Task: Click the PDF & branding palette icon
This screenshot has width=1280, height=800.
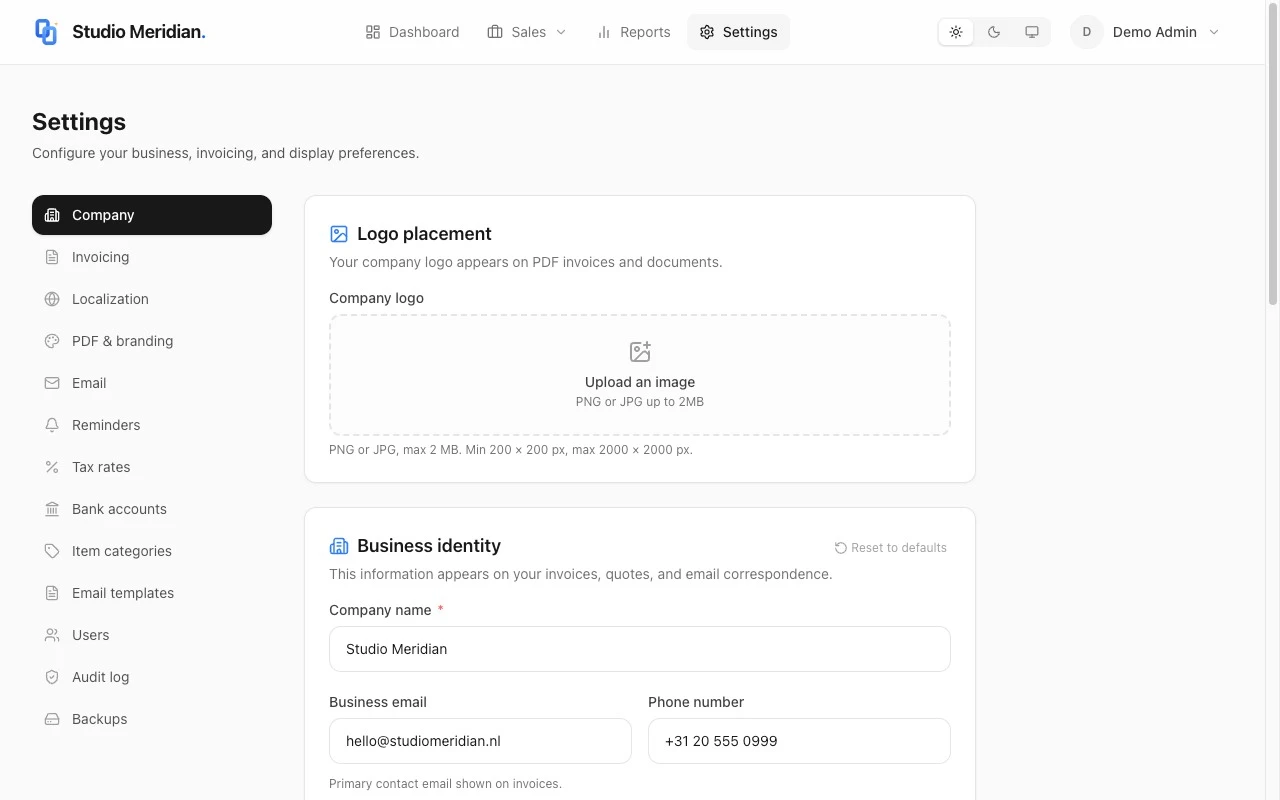Action: click(52, 341)
